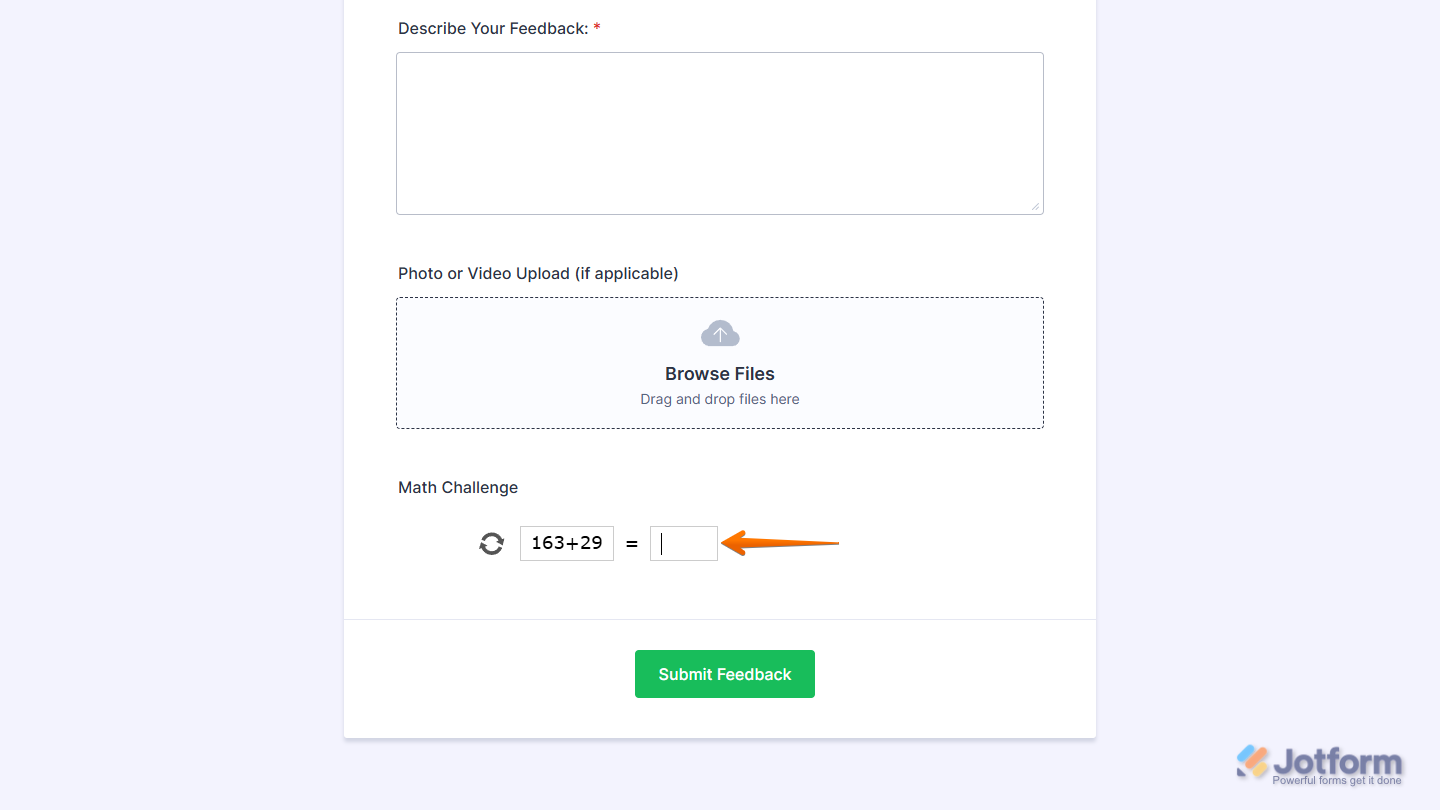The height and width of the screenshot is (810, 1440).
Task: Click the Math Challenge label
Action: tap(457, 487)
